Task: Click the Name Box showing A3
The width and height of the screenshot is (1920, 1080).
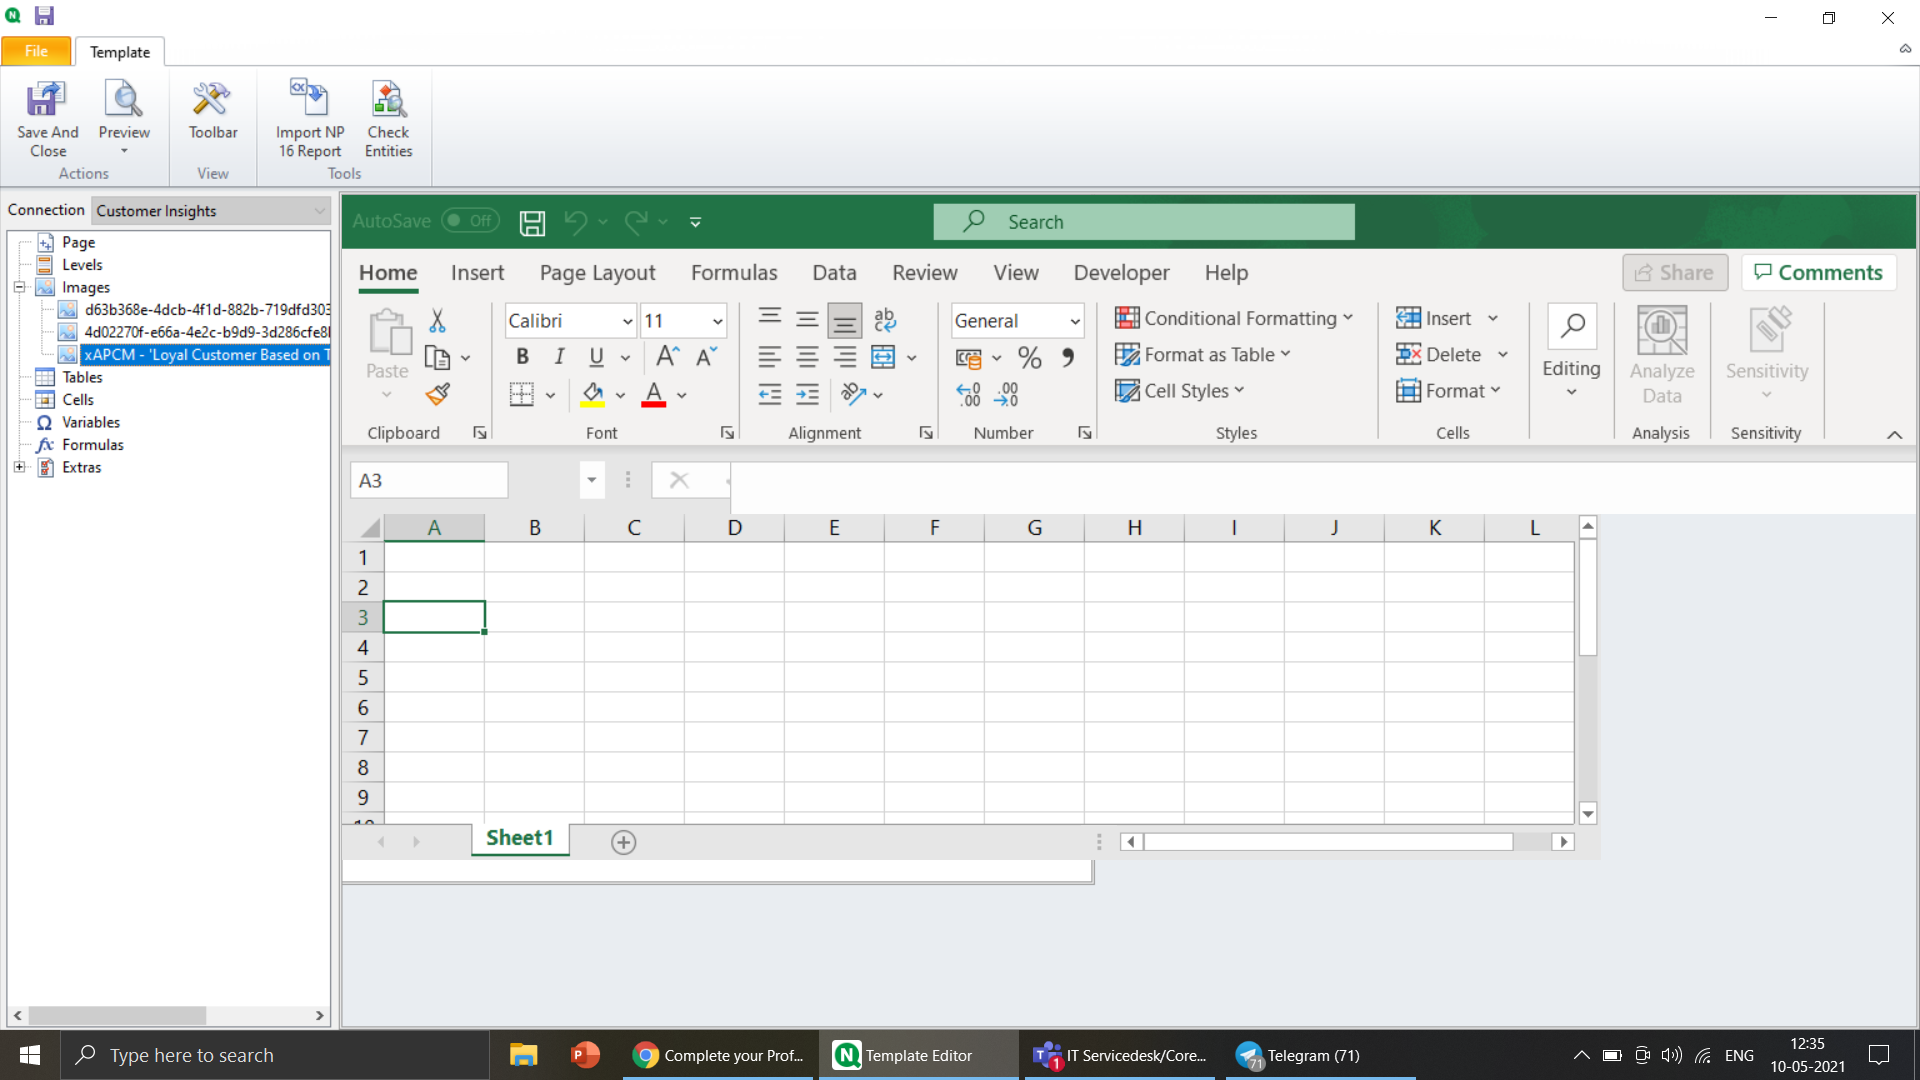Action: click(x=429, y=480)
